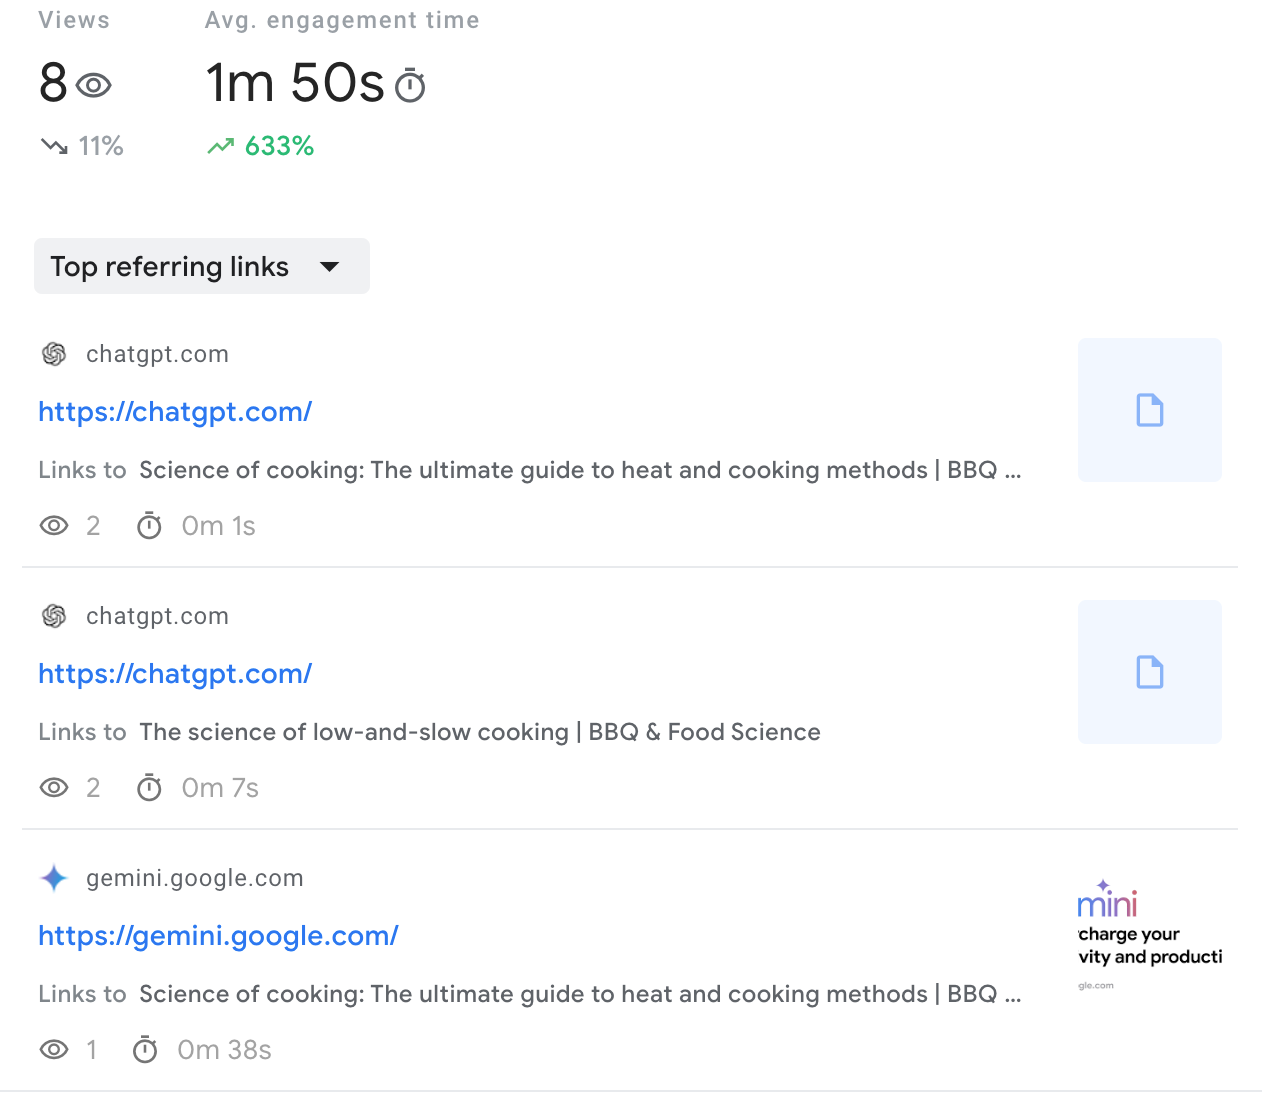Open the chatgpt.com link for low-and-slow cooking

175,674
